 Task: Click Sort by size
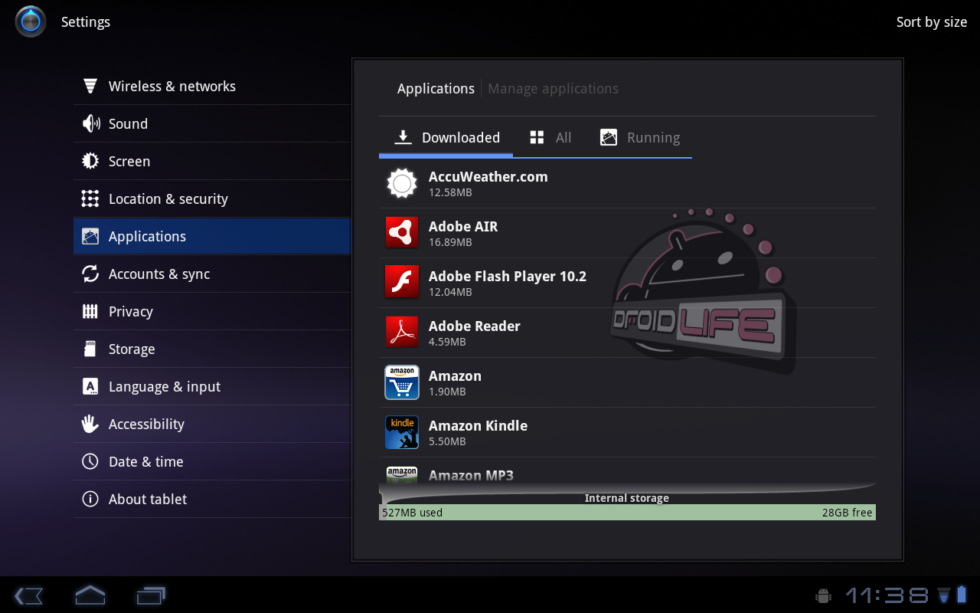tap(931, 22)
